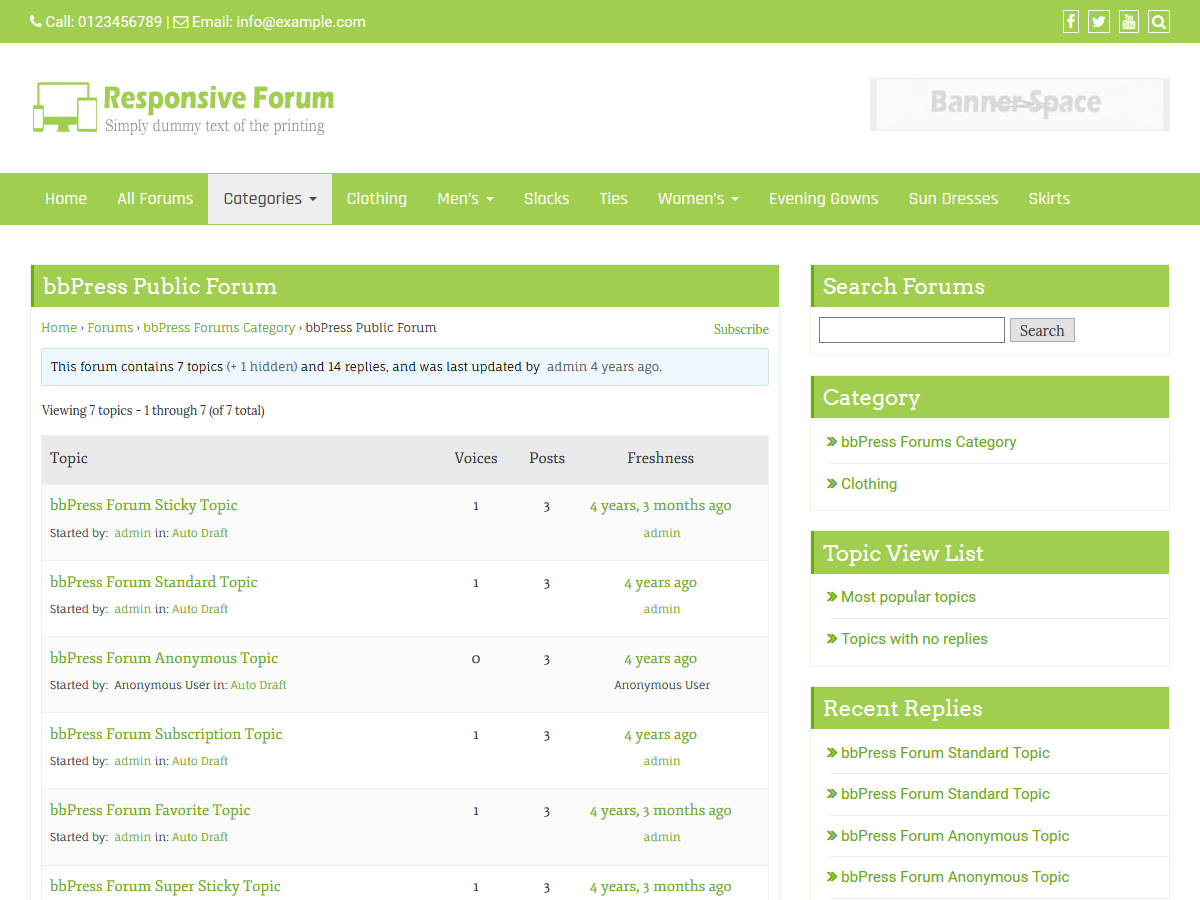This screenshot has width=1200, height=900.
Task: Open first Standard Topic recent reply
Action: pos(945,753)
